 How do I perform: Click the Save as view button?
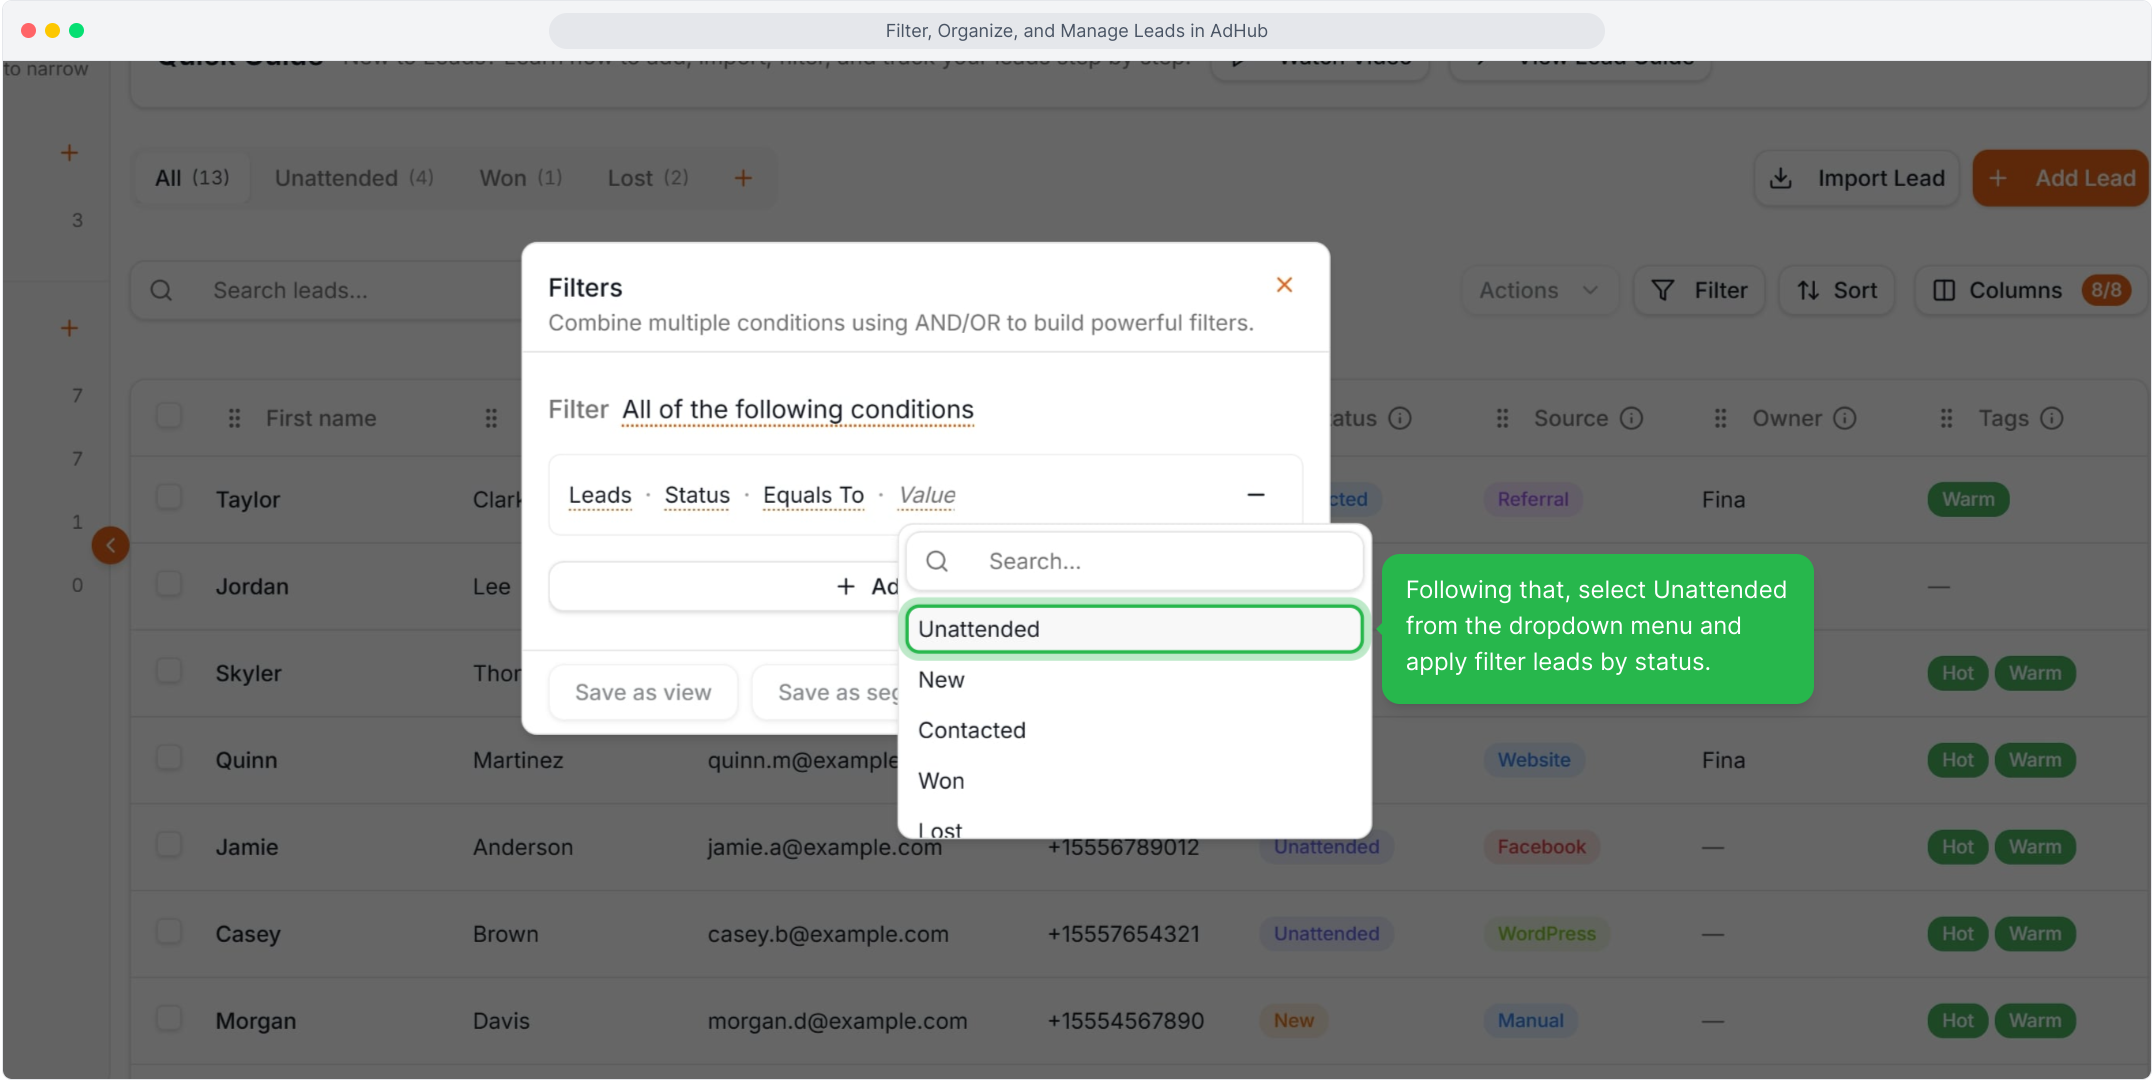click(643, 692)
